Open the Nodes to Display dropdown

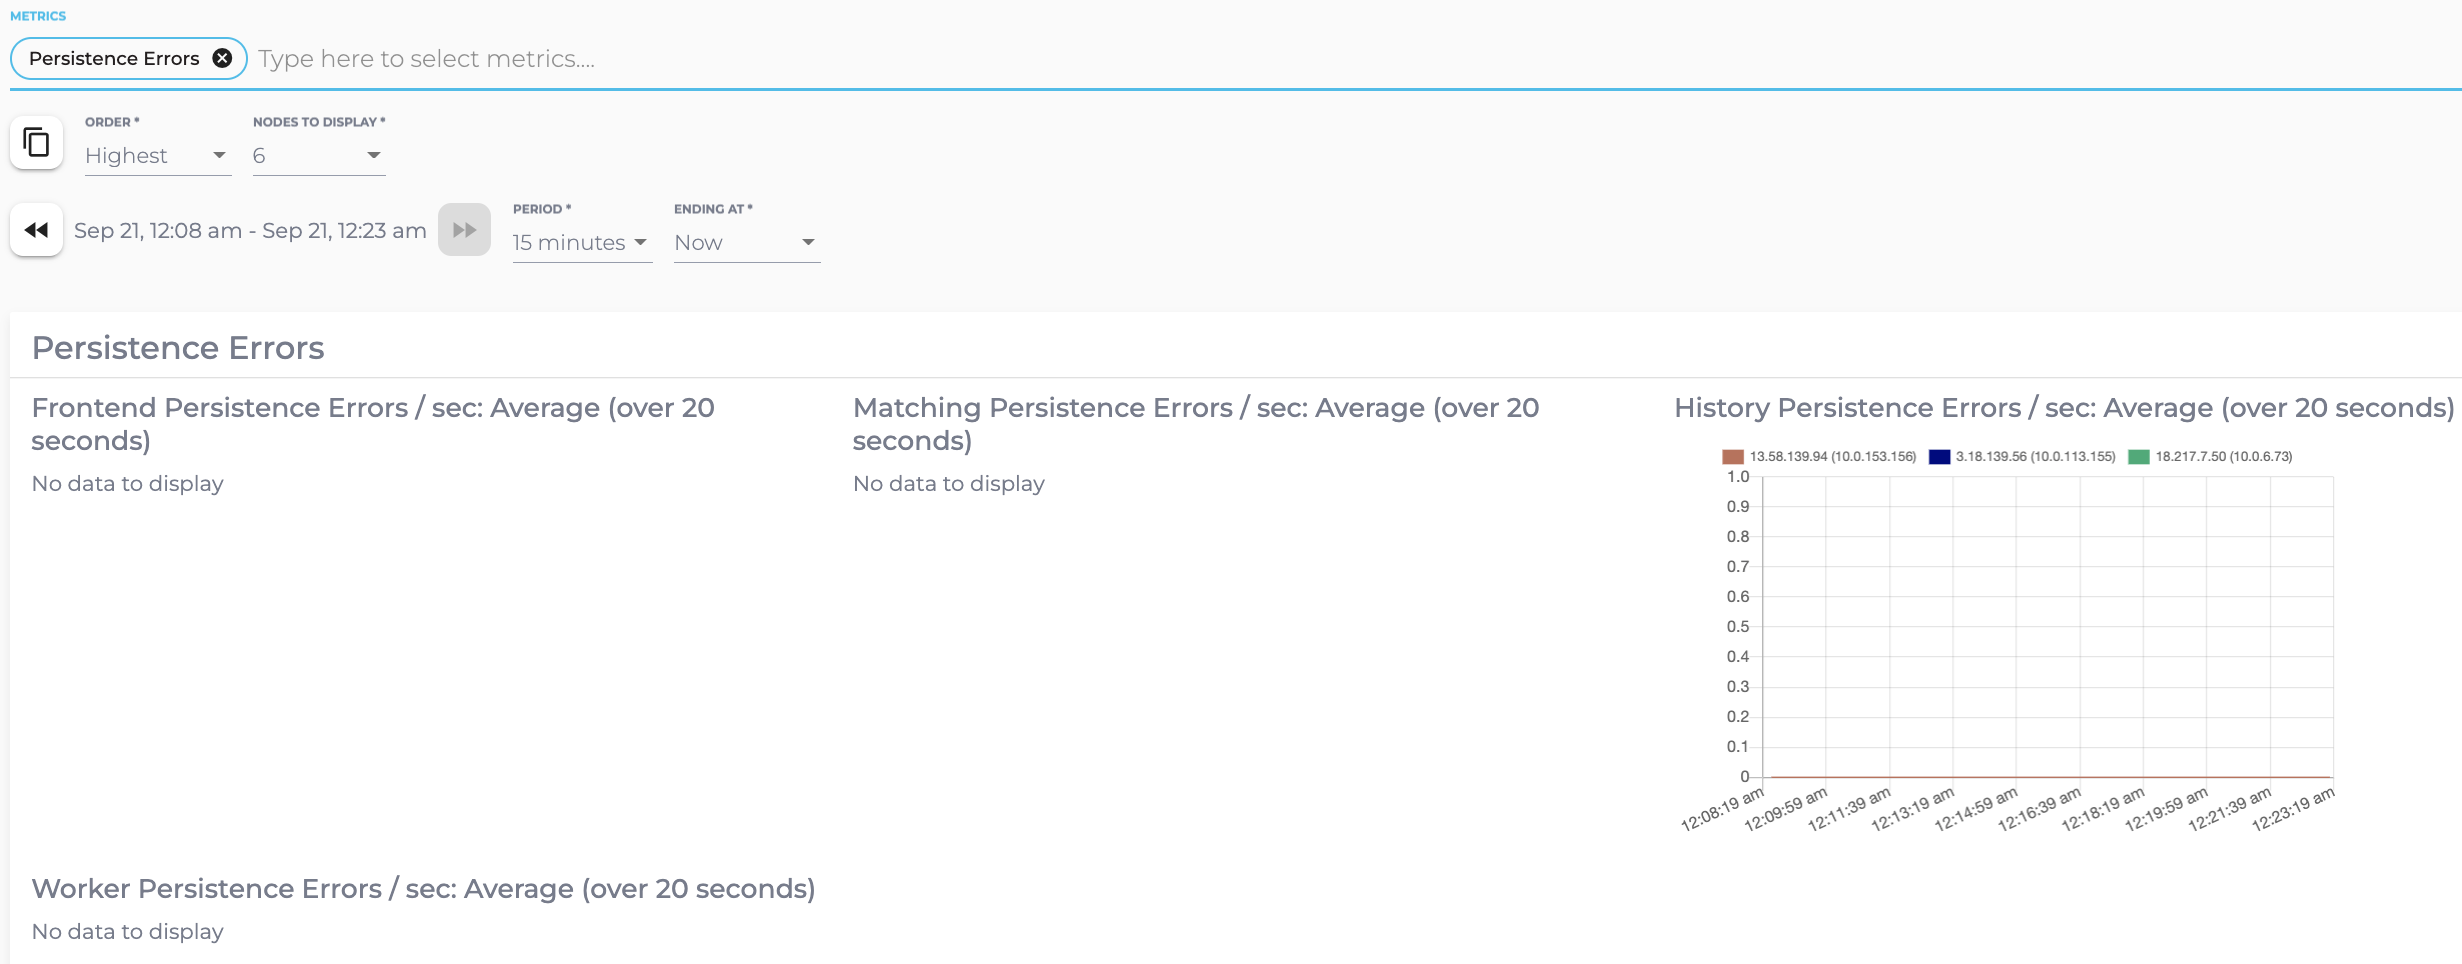click(318, 156)
